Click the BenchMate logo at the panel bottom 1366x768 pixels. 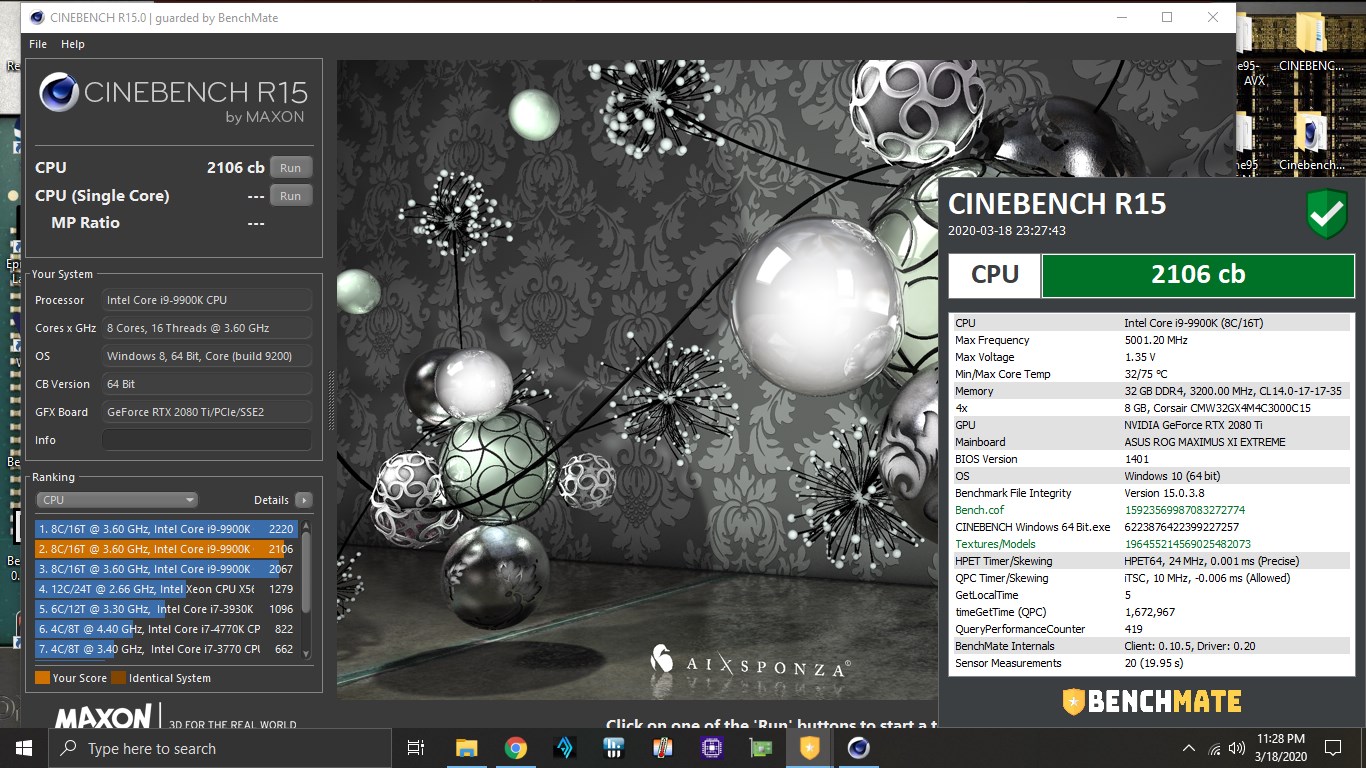coord(1151,701)
